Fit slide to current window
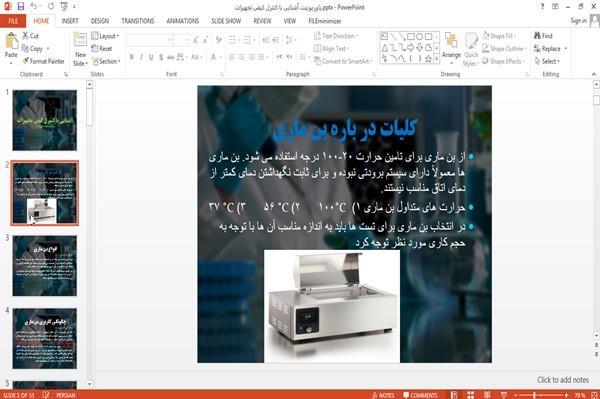Screen dimensions: 600x399 click(x=594, y=395)
